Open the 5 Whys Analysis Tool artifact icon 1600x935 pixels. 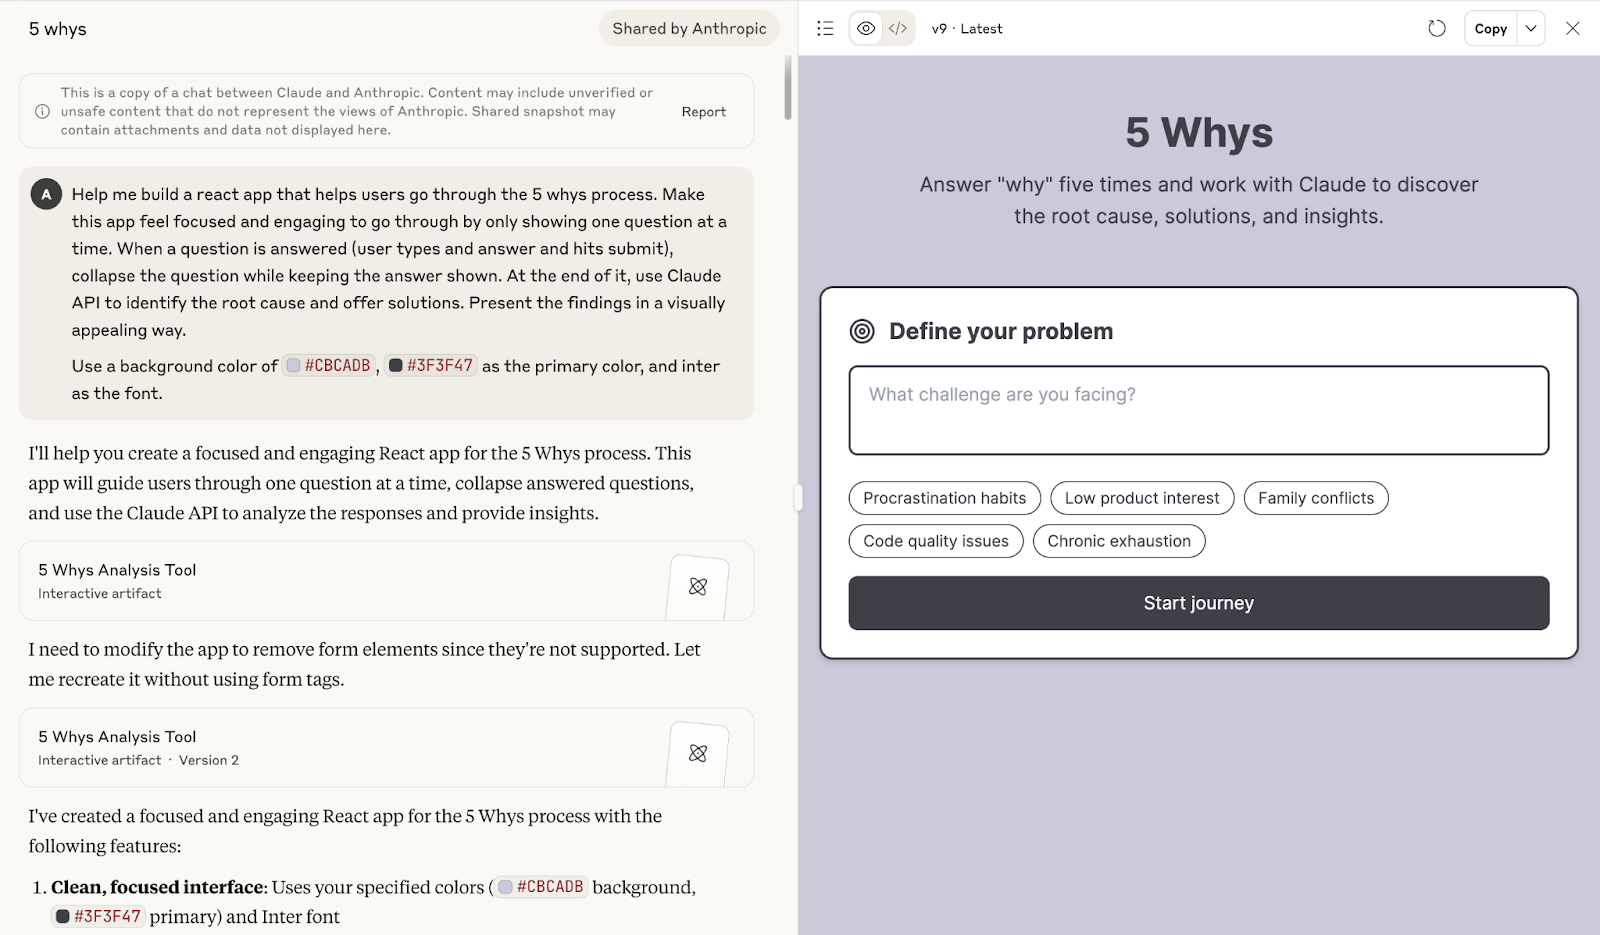(697, 586)
